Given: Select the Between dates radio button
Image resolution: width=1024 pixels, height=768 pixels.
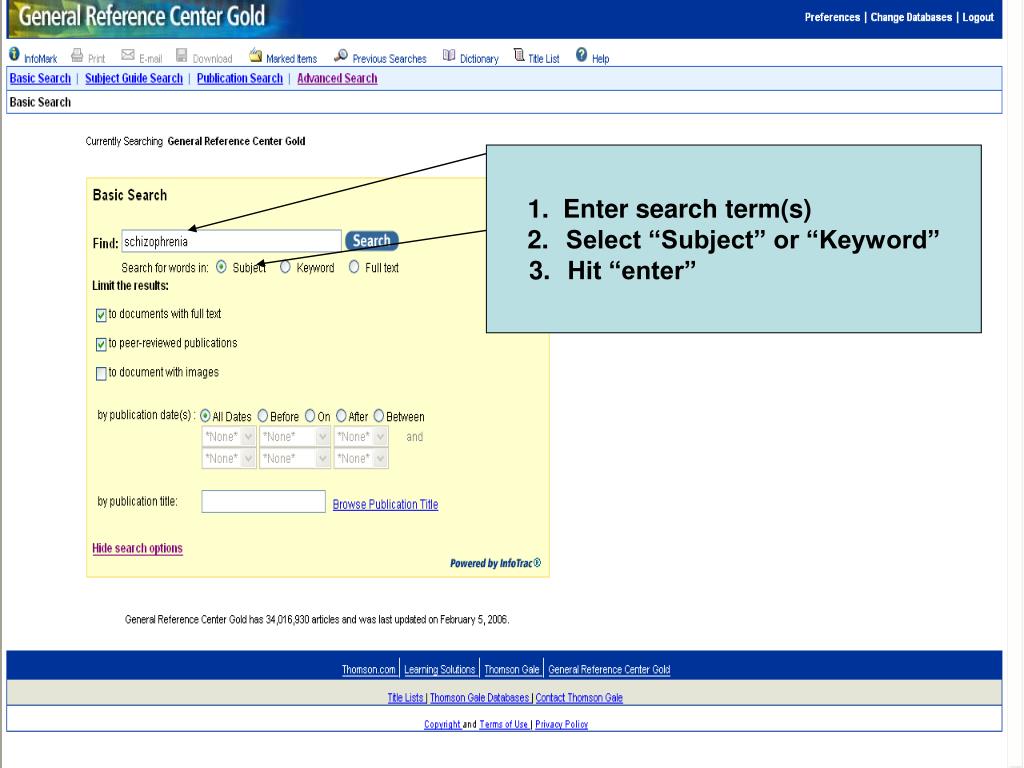Looking at the screenshot, I should [x=379, y=415].
